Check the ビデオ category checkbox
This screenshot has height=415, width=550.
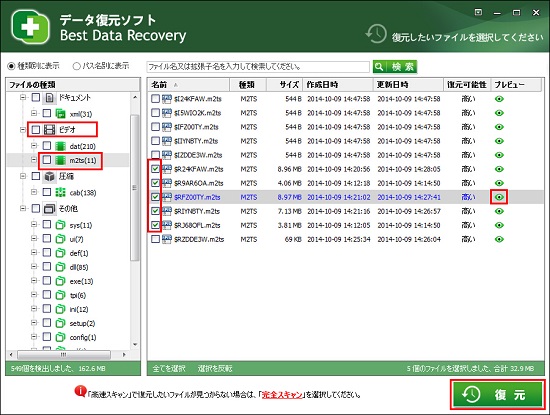pos(36,130)
